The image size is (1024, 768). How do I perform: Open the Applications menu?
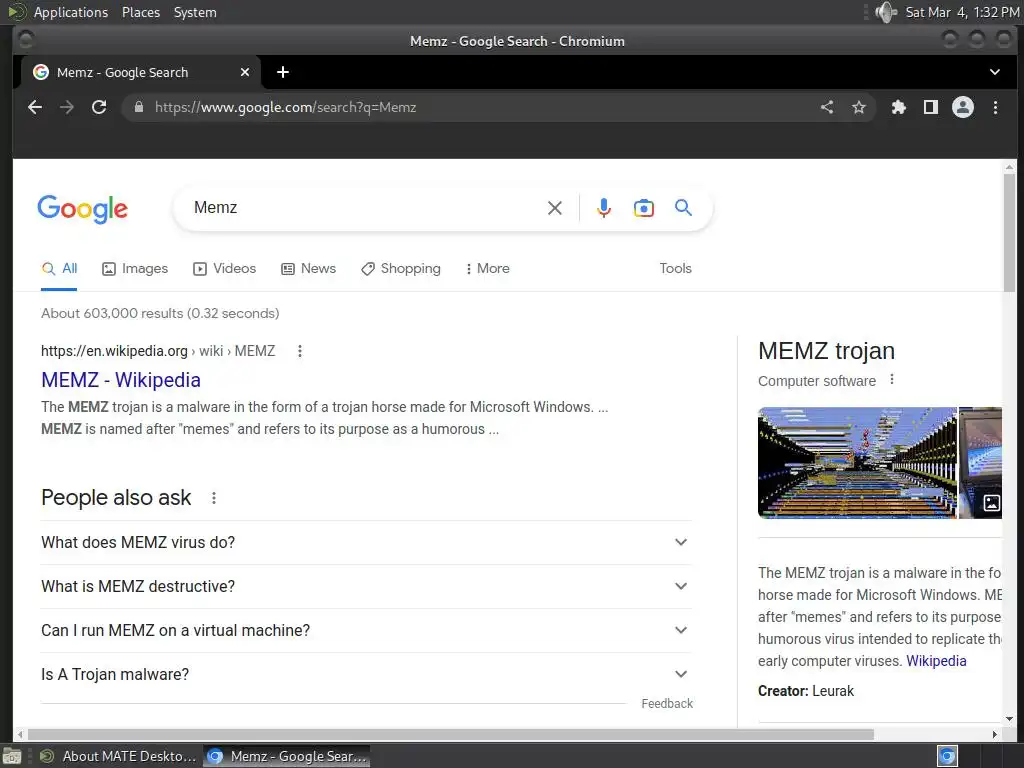pos(71,12)
